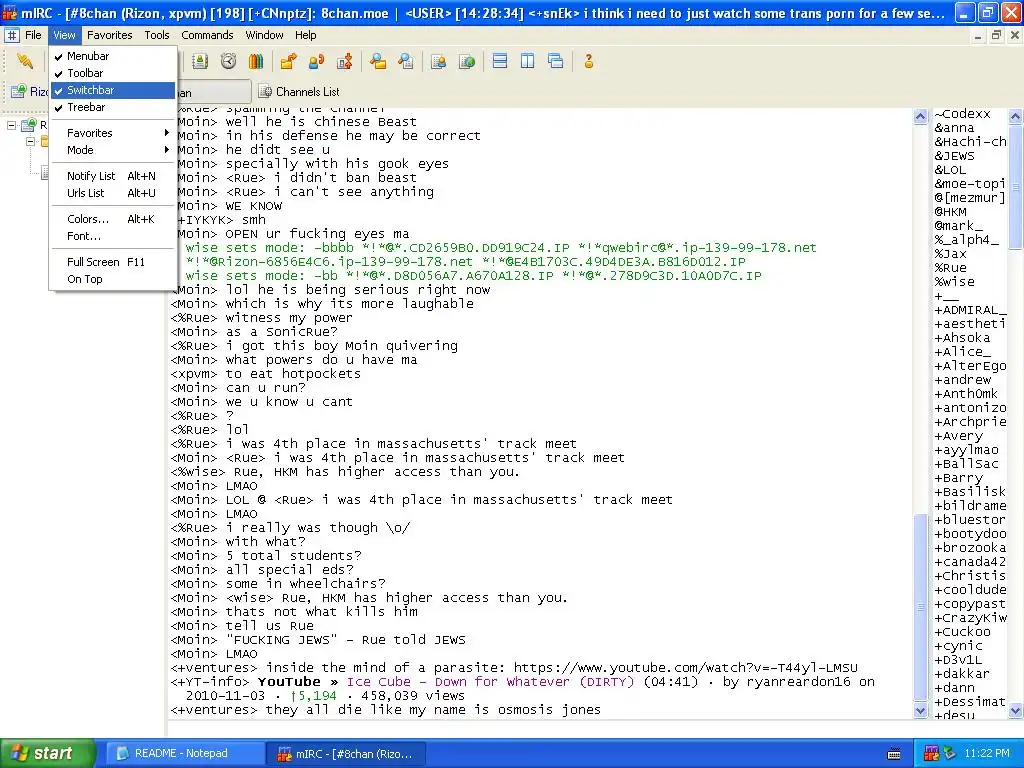The height and width of the screenshot is (768, 1024).
Task: Open the Colors... Alt+K dialog entry
Action: point(112,219)
